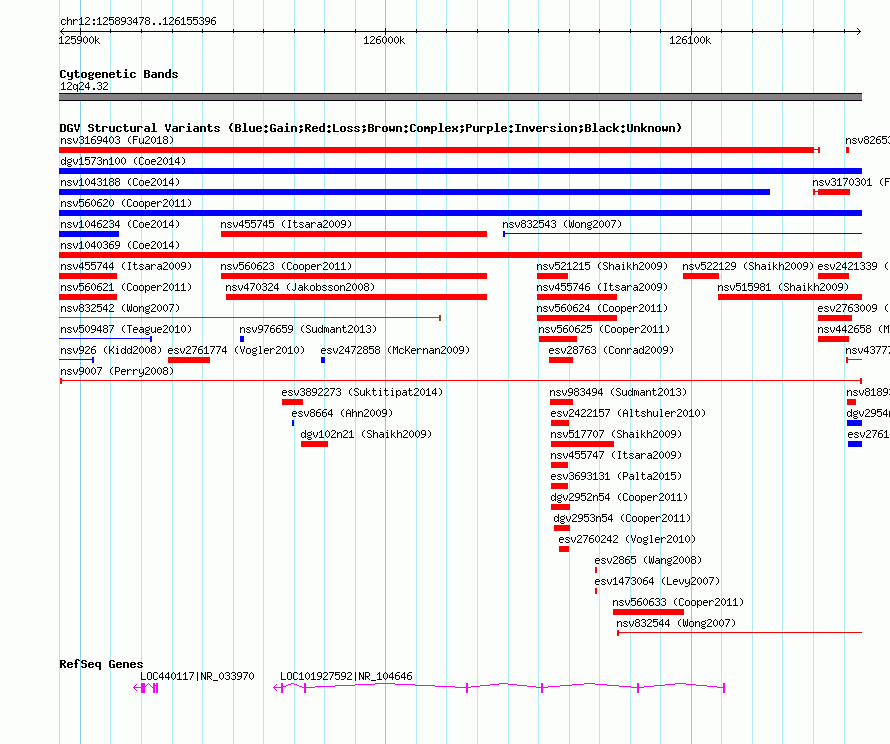Image resolution: width=890 pixels, height=744 pixels.
Task: Select the RefSeq Genes track title
Action: click(101, 664)
